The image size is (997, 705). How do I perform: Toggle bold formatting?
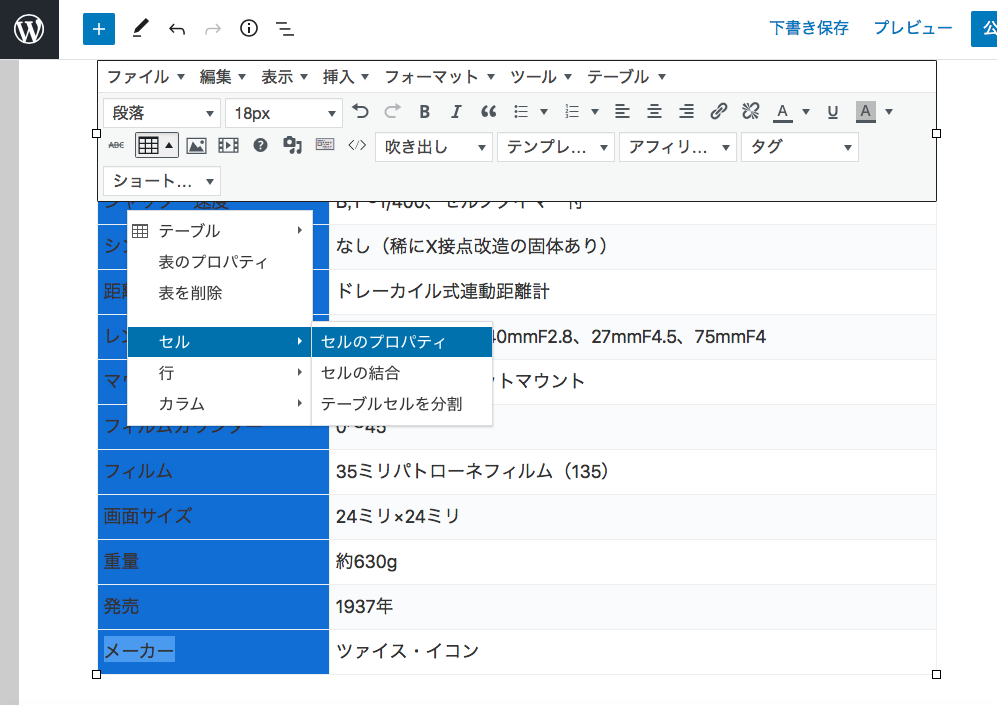click(425, 112)
